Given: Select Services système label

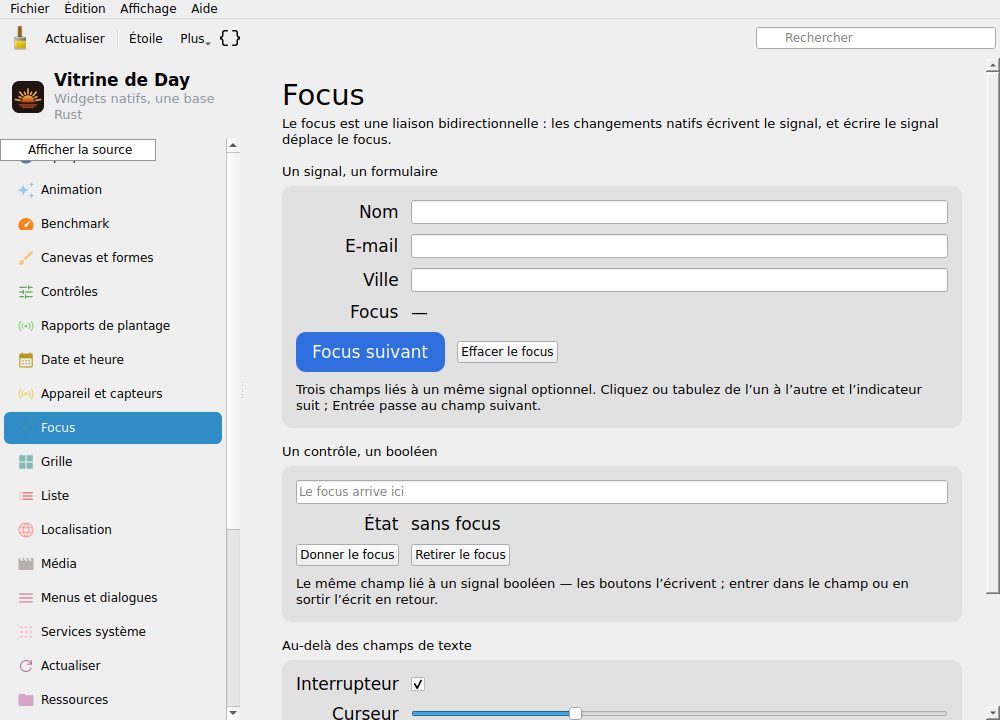Looking at the screenshot, I should tap(93, 631).
